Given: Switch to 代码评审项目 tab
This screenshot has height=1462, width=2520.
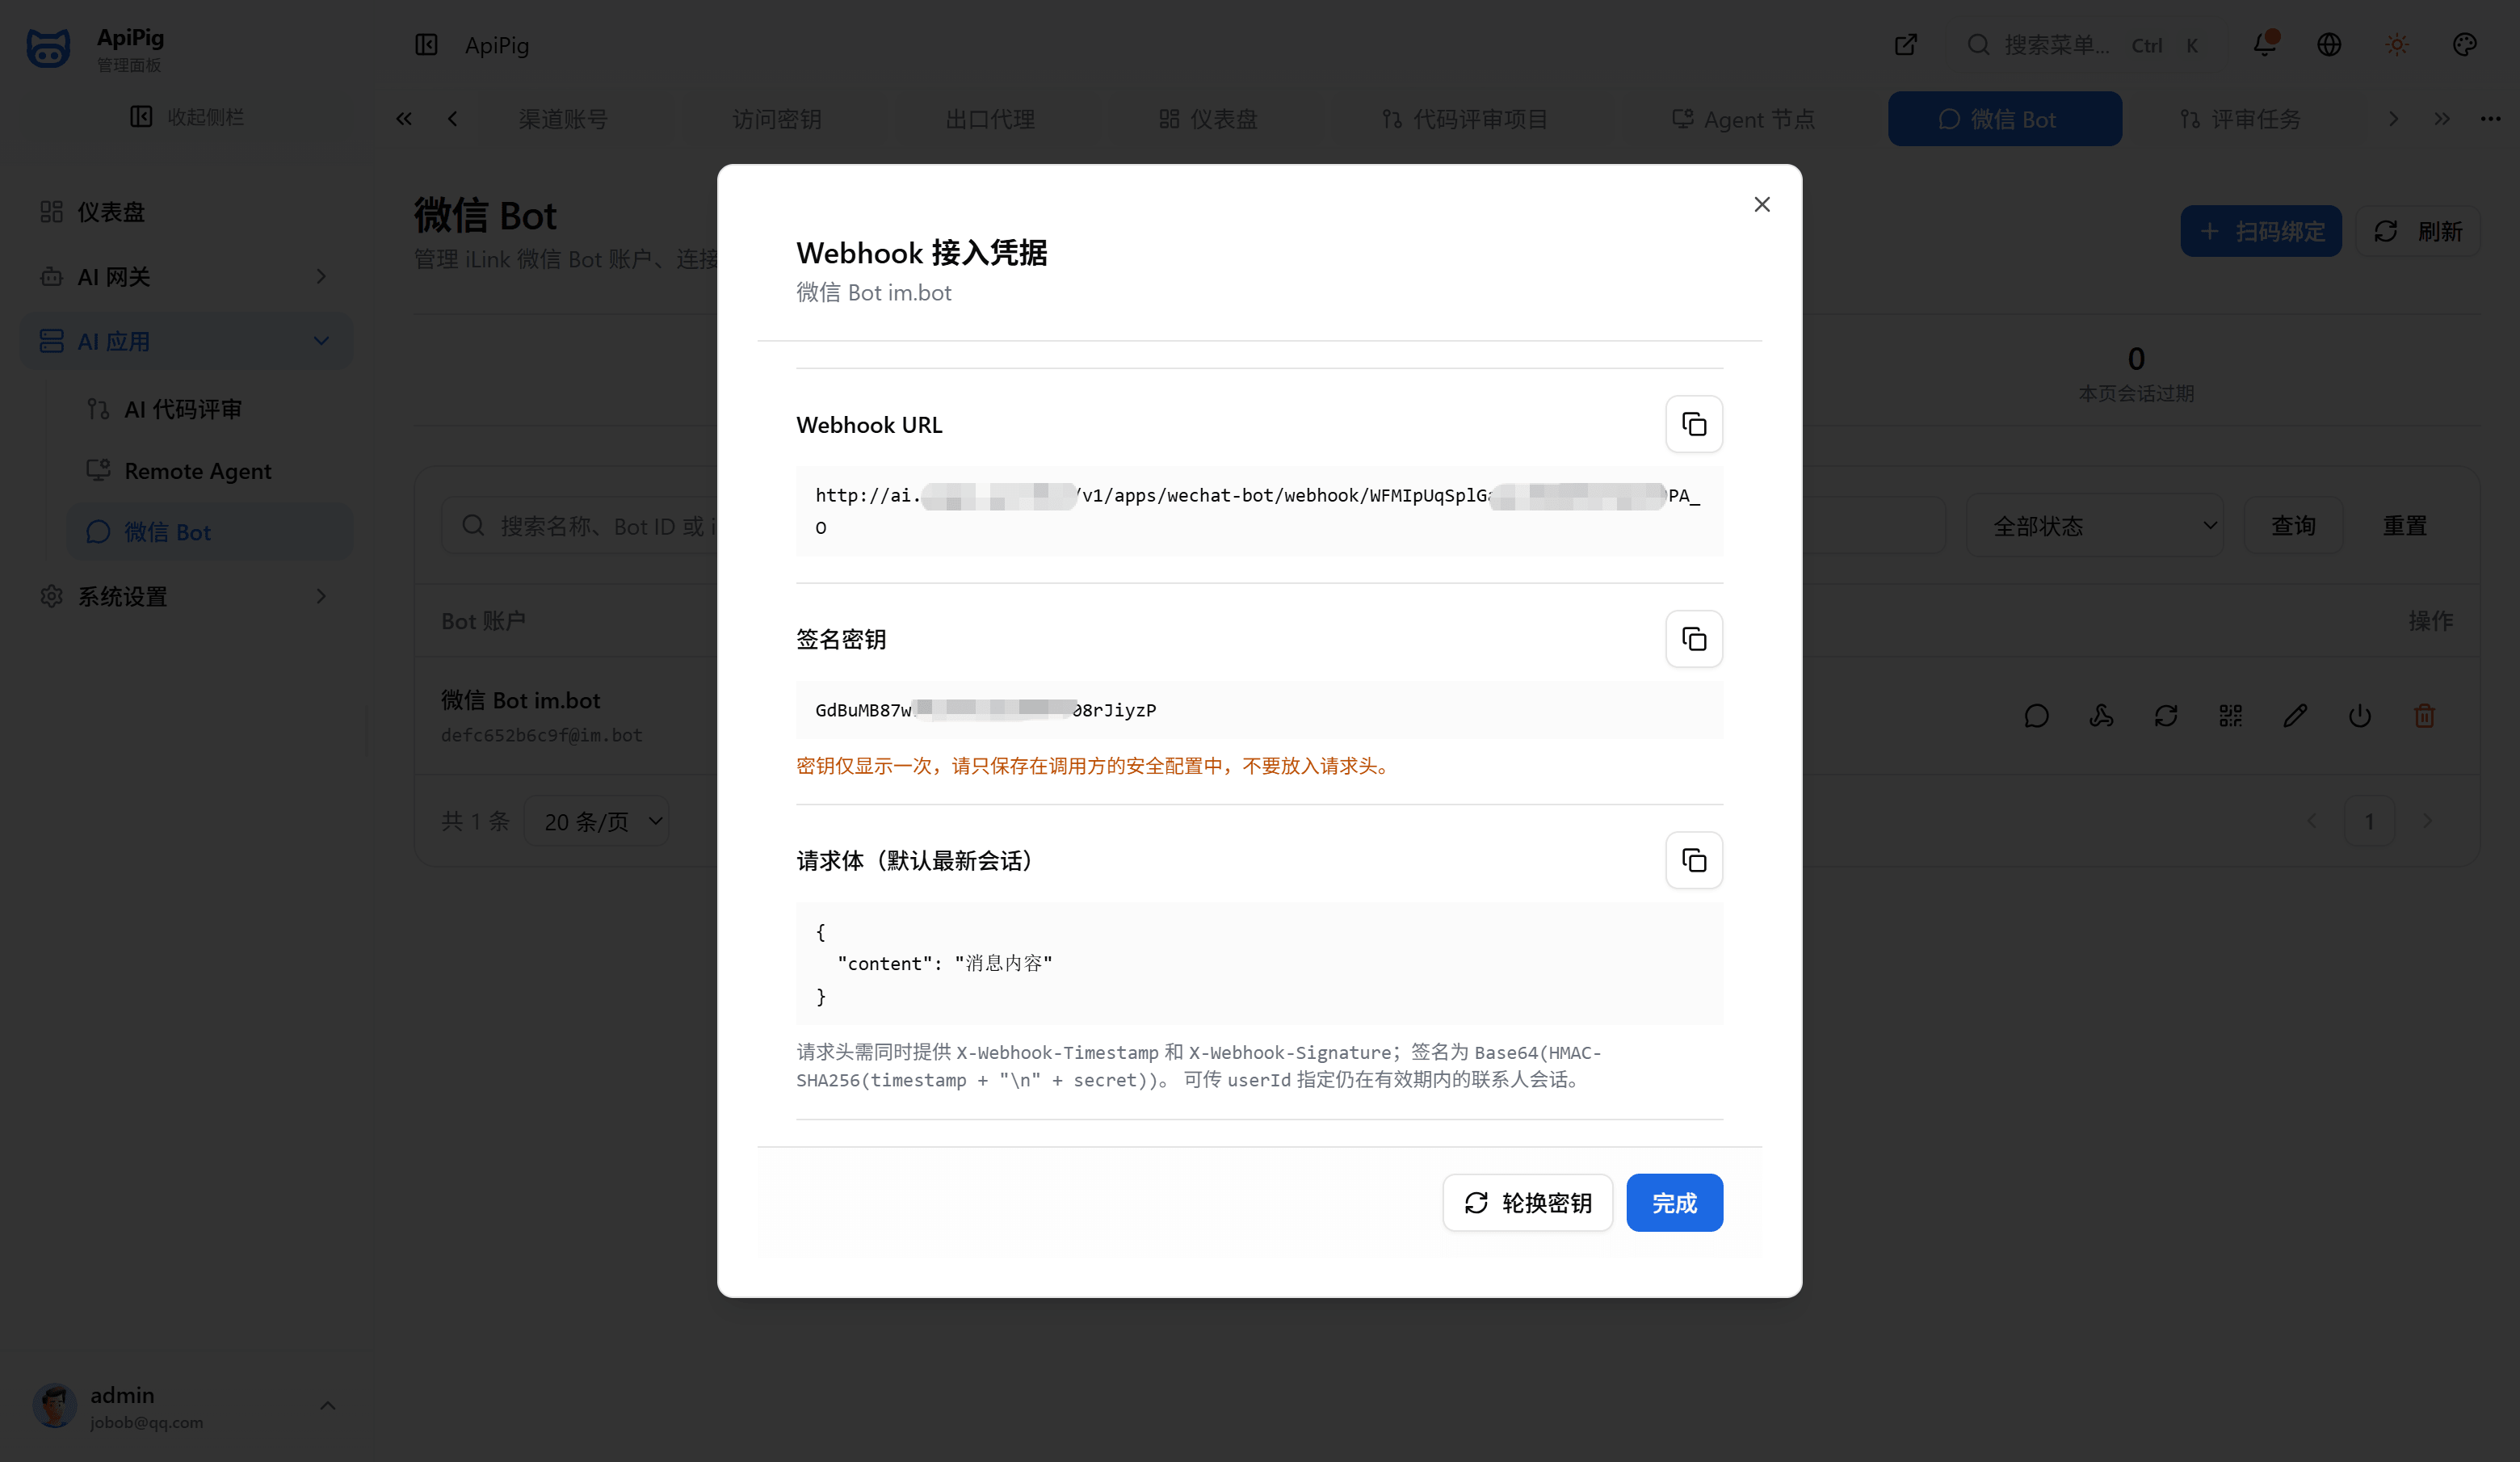Looking at the screenshot, I should (1465, 119).
